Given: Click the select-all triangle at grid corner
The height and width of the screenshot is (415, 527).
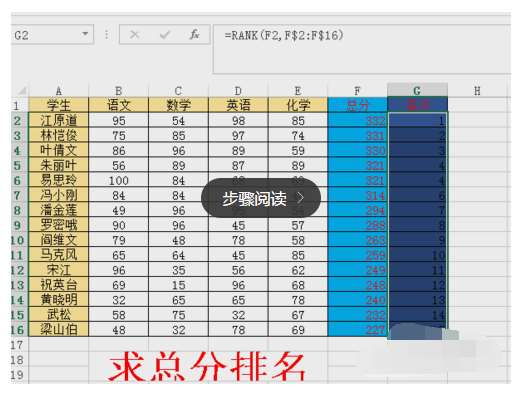Looking at the screenshot, I should [x=22, y=91].
